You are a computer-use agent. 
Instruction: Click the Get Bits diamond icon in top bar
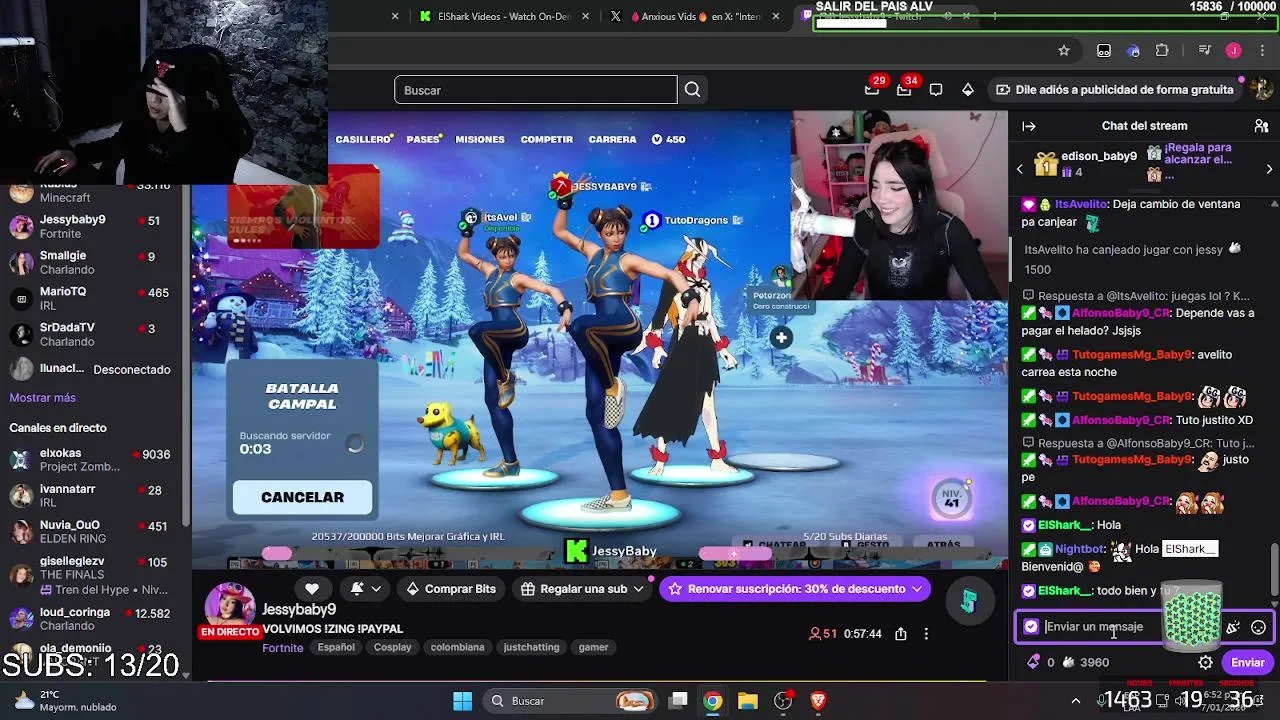point(968,89)
